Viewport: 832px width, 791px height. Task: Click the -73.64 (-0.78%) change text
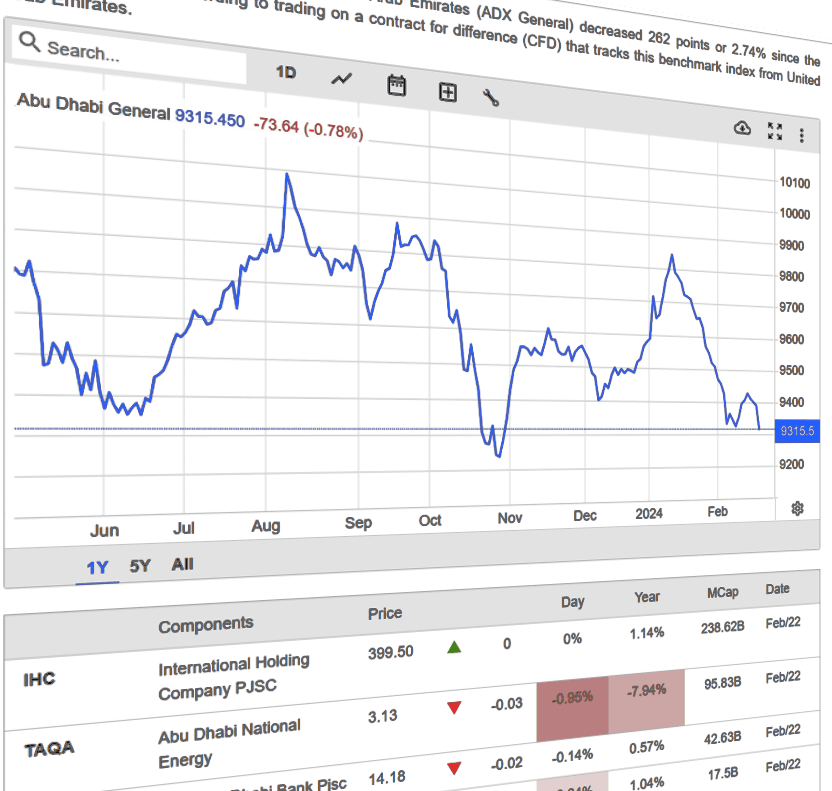coord(308,128)
